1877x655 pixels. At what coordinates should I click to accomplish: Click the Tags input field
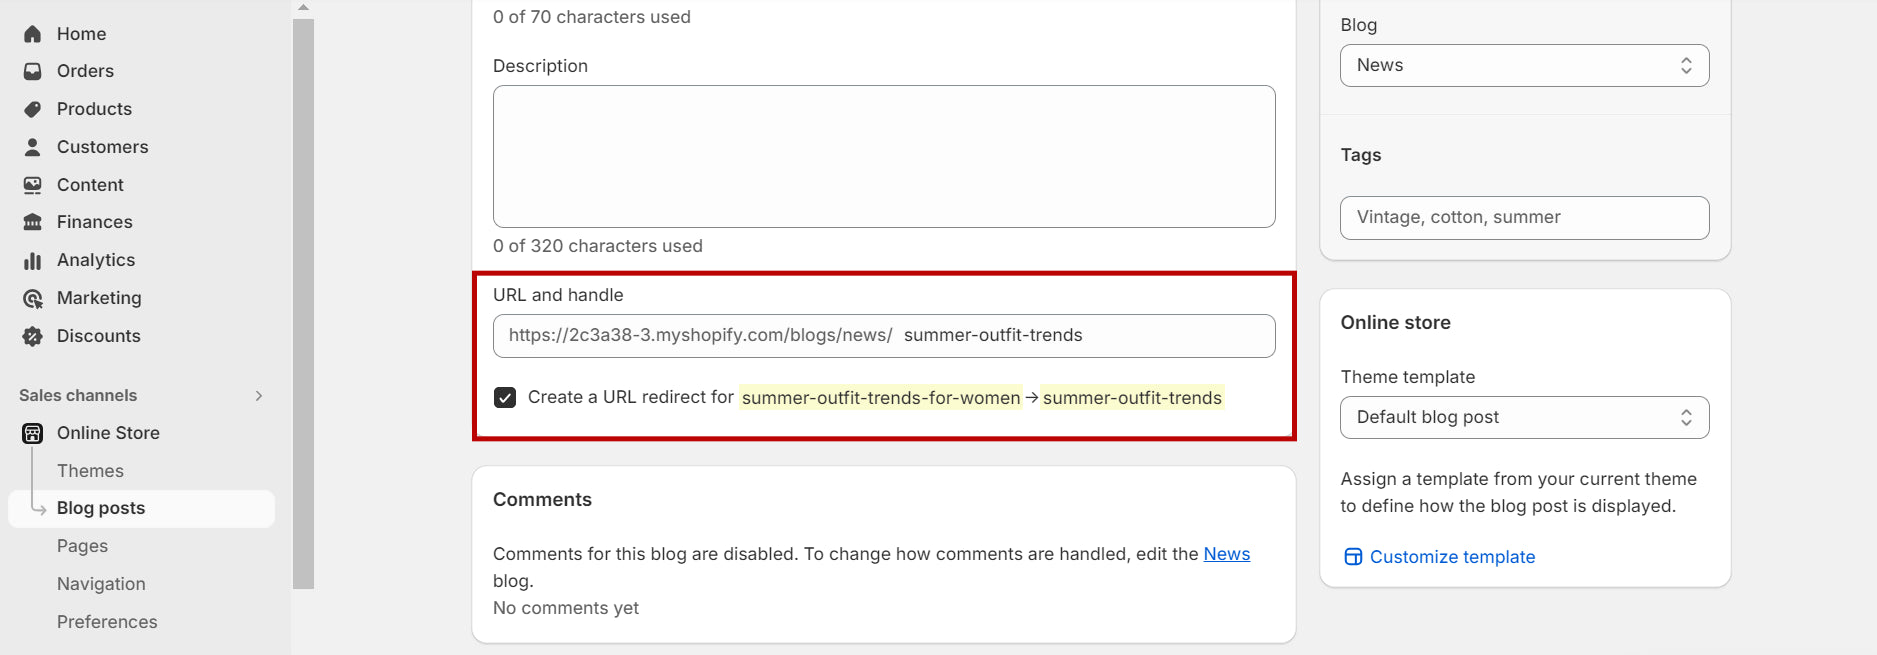click(1524, 218)
